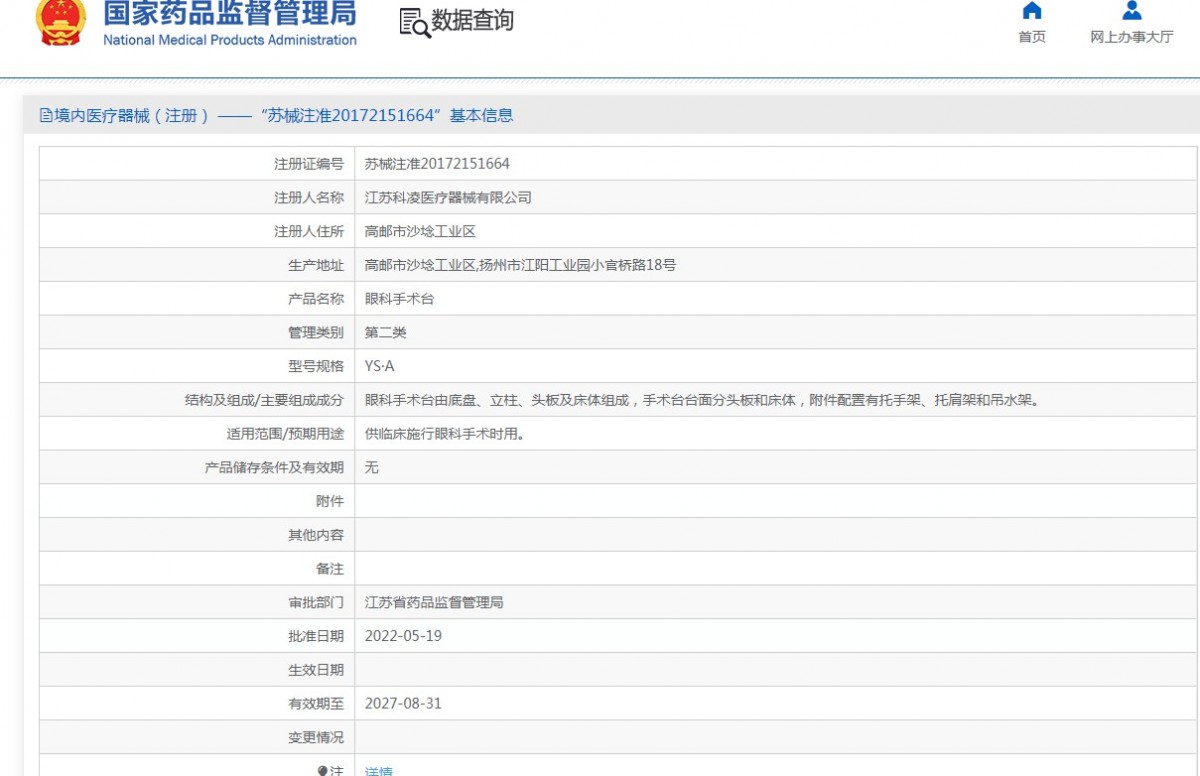This screenshot has width=1200, height=776.
Task: Click the 高邮市沙埝工业区 address value in the 注册人住所 row
Action: coord(420,231)
